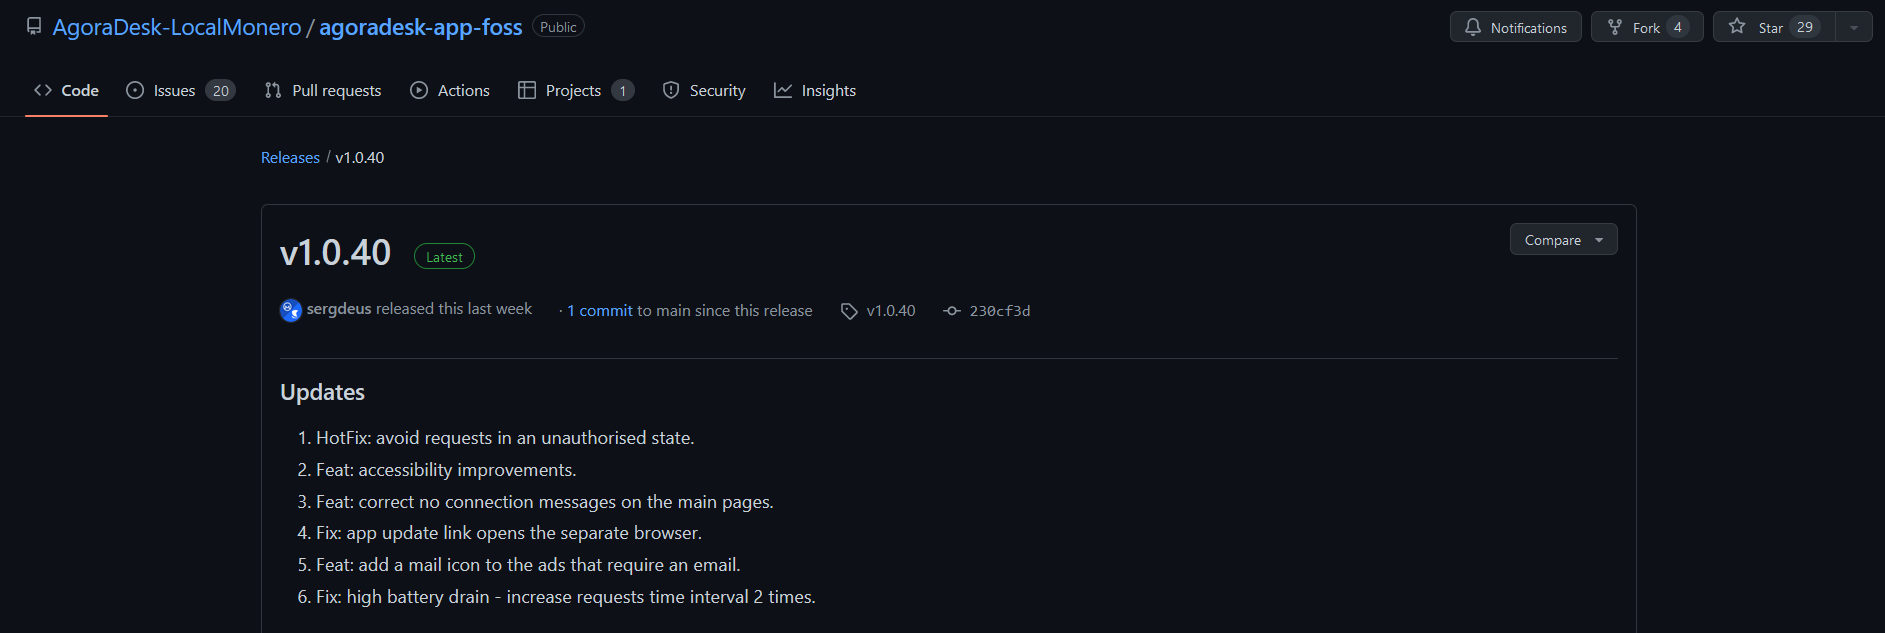Open the Notifications button

1515,27
